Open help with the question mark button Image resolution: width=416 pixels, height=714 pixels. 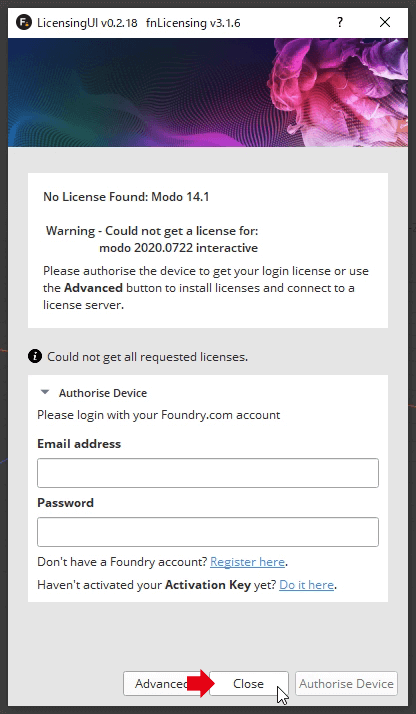point(340,22)
